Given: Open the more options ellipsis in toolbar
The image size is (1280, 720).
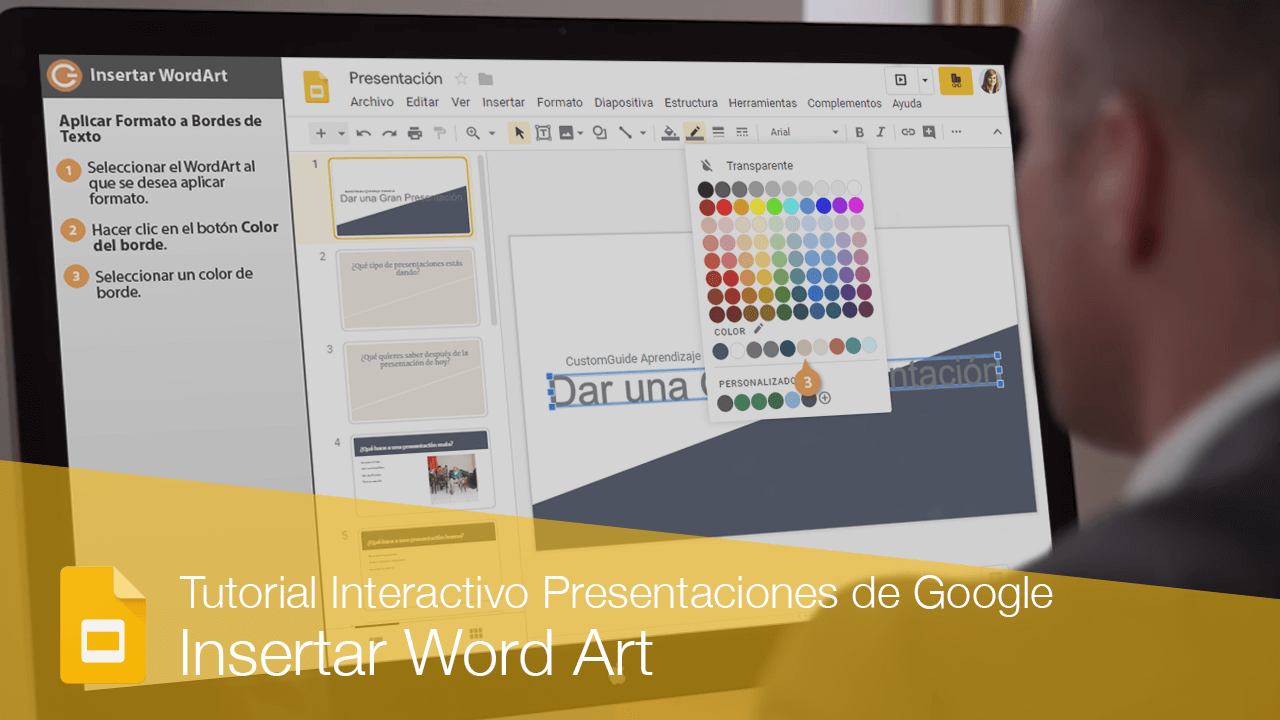Looking at the screenshot, I should tap(956, 132).
